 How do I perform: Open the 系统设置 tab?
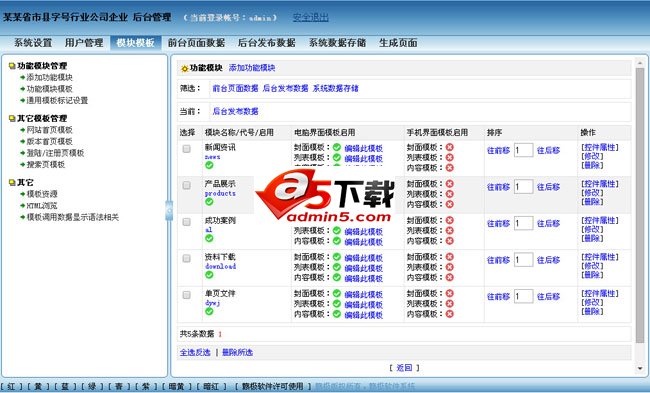33,43
